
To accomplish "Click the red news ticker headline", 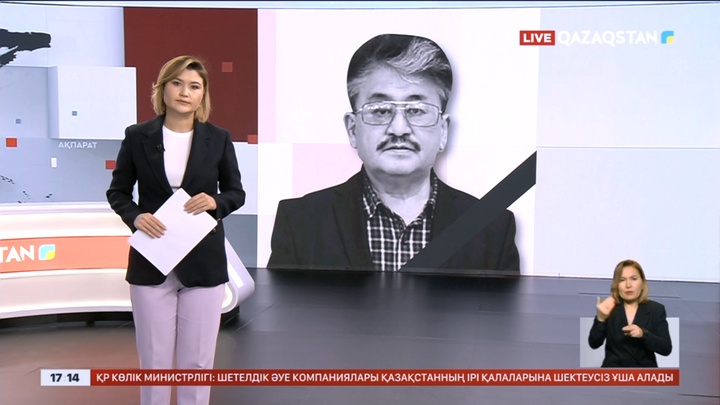I will tap(385, 378).
